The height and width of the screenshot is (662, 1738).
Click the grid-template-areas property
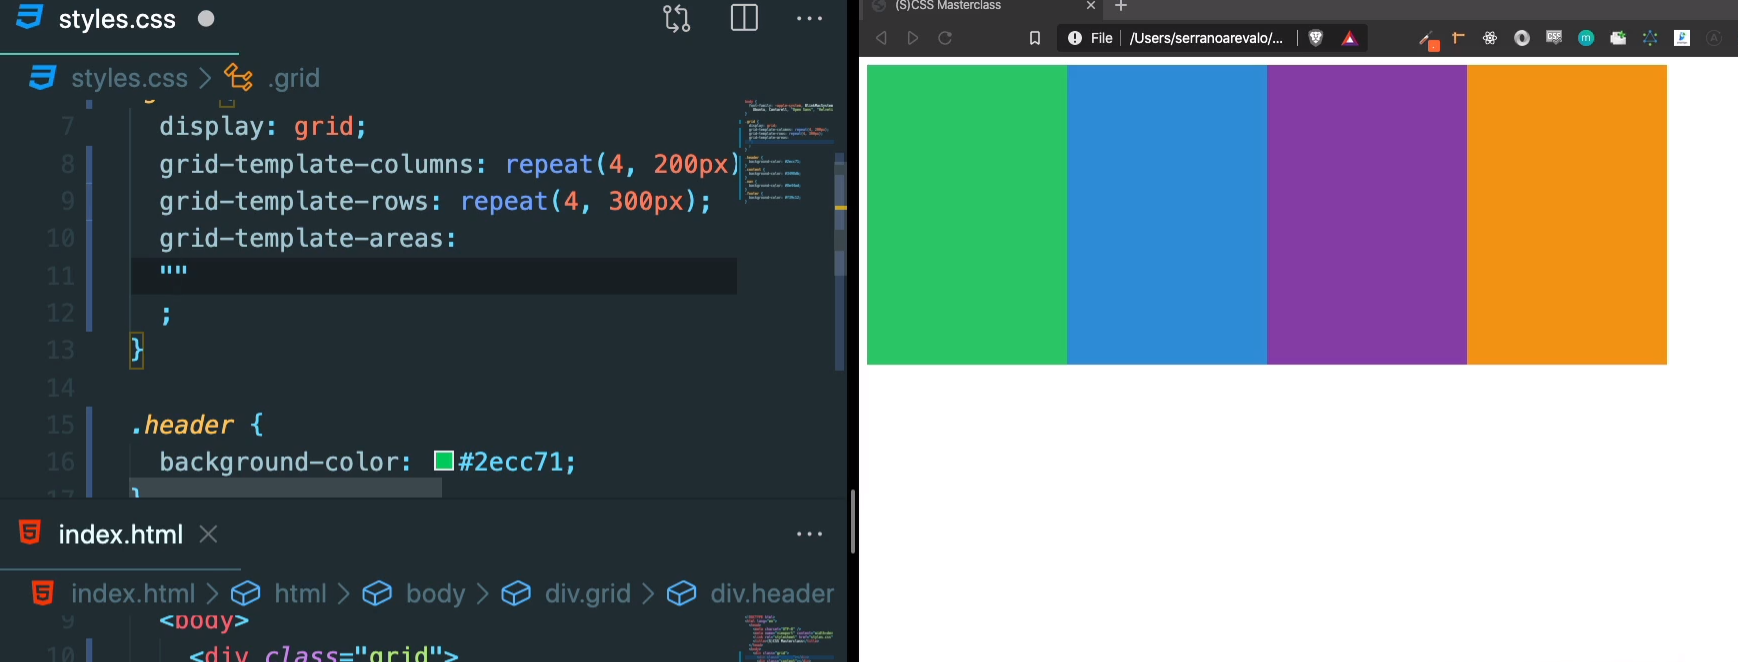[307, 238]
